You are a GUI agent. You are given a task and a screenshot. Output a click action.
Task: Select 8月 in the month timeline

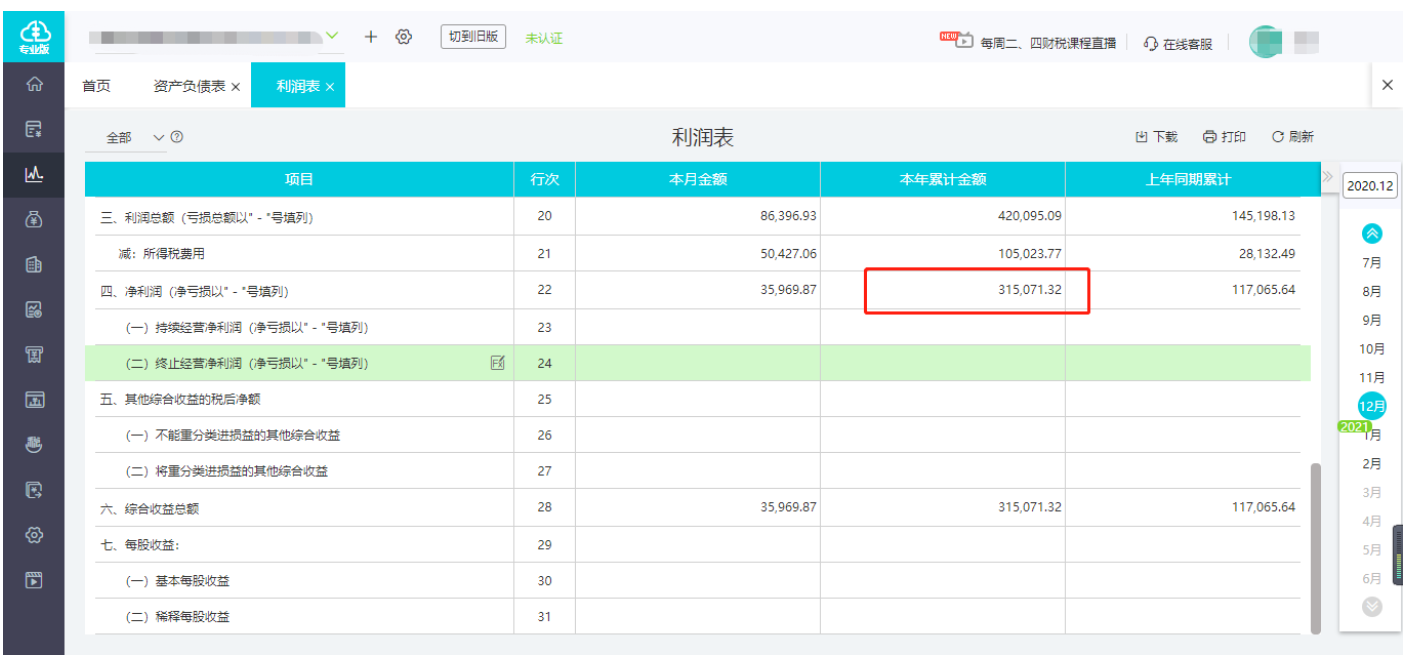1372,292
